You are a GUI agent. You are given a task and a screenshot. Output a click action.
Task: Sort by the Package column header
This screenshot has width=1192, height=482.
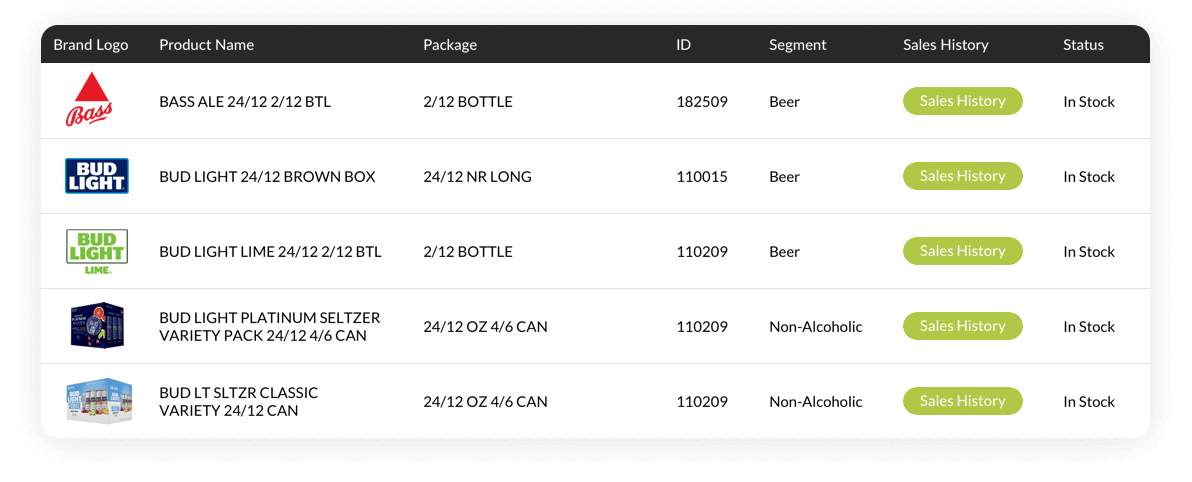click(450, 45)
